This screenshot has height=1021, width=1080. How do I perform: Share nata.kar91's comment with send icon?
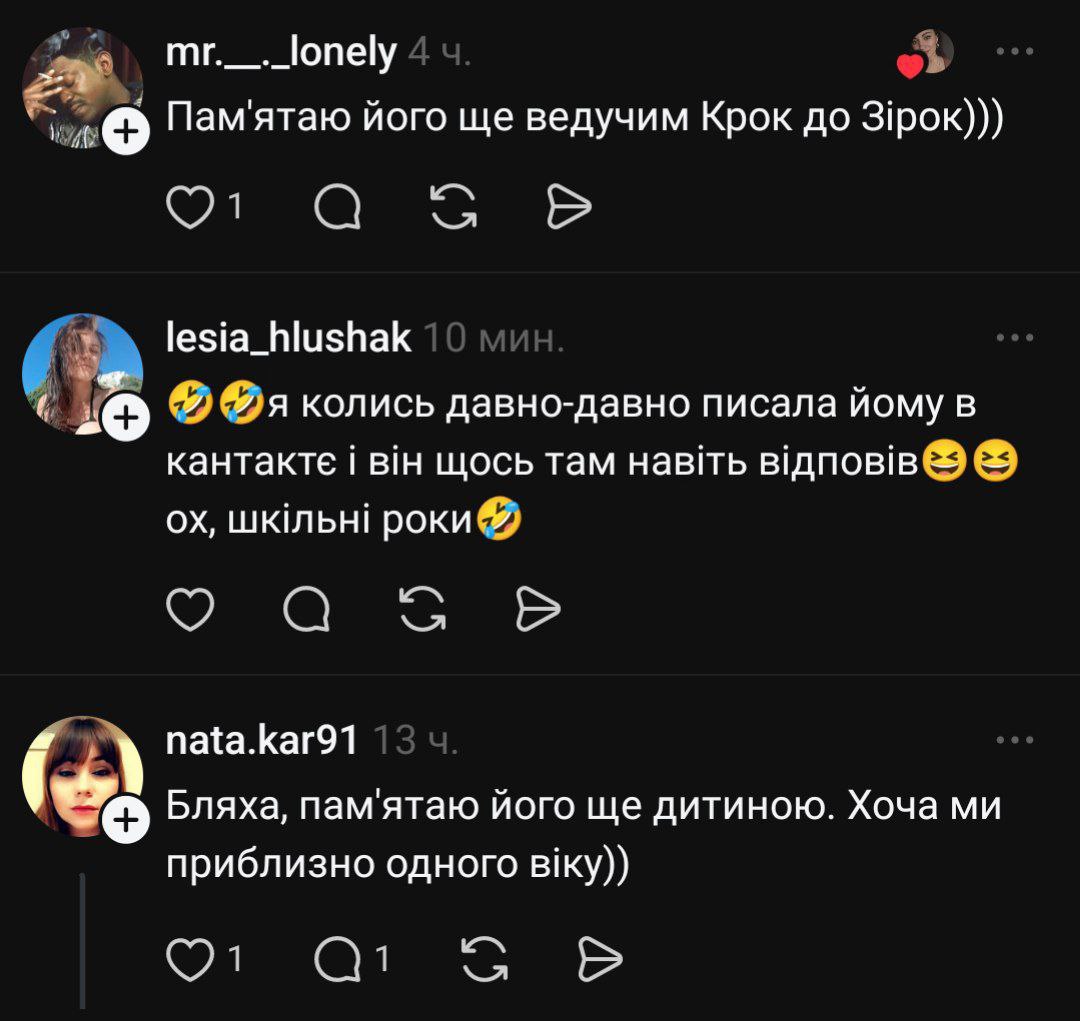600,960
